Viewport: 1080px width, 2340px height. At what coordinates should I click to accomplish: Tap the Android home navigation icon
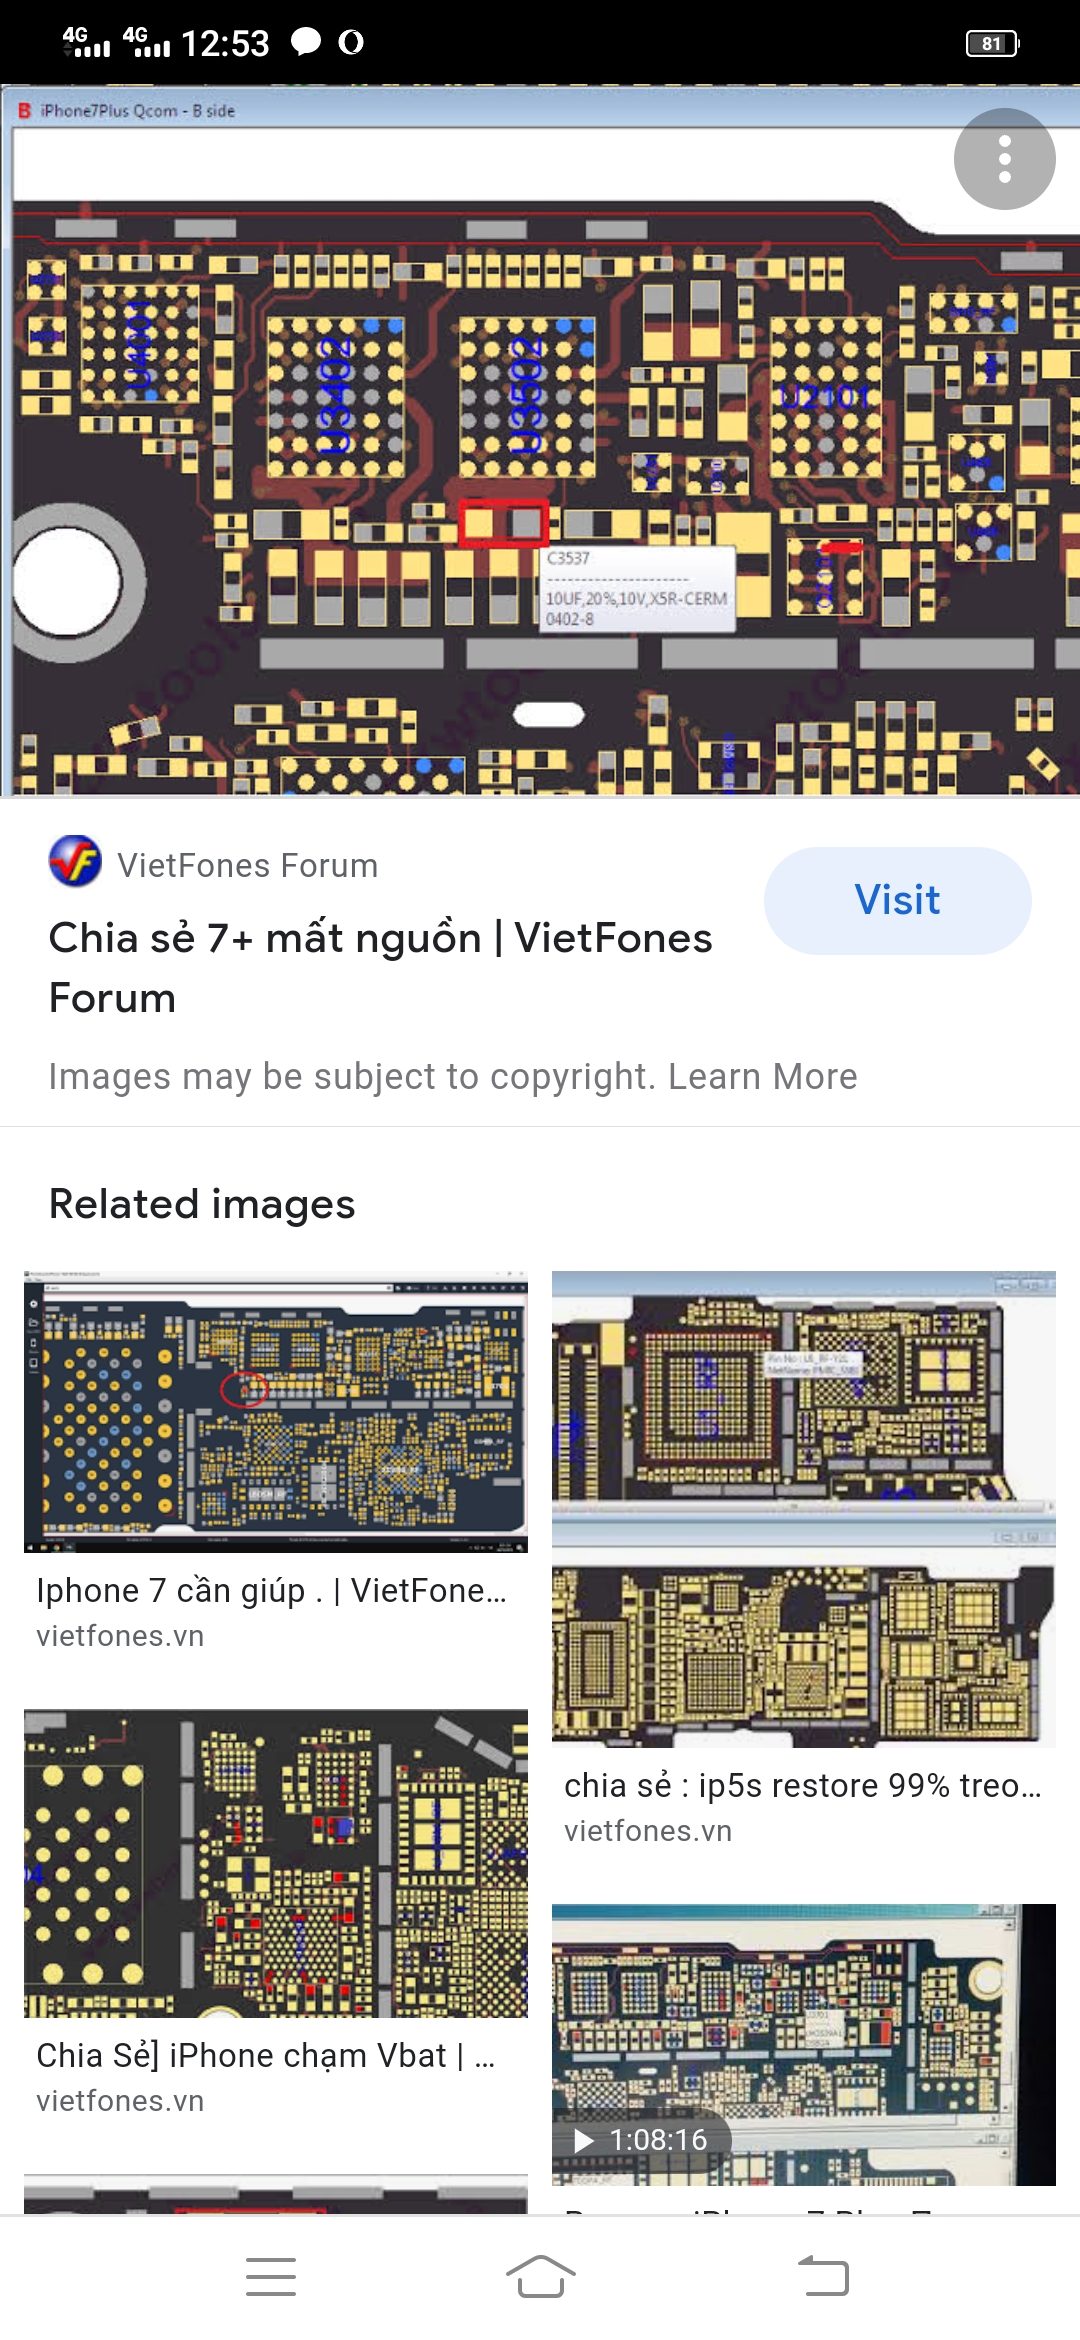click(x=540, y=2277)
